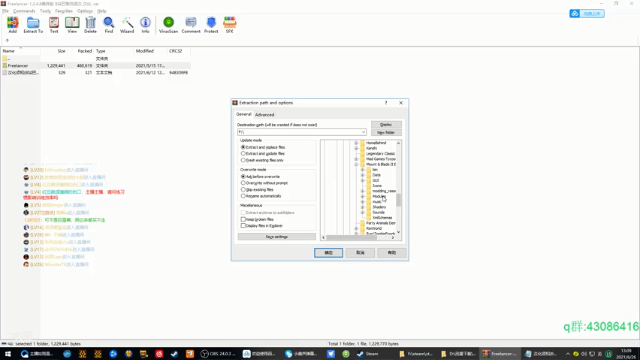Go up one level arrow icon

(7, 40)
